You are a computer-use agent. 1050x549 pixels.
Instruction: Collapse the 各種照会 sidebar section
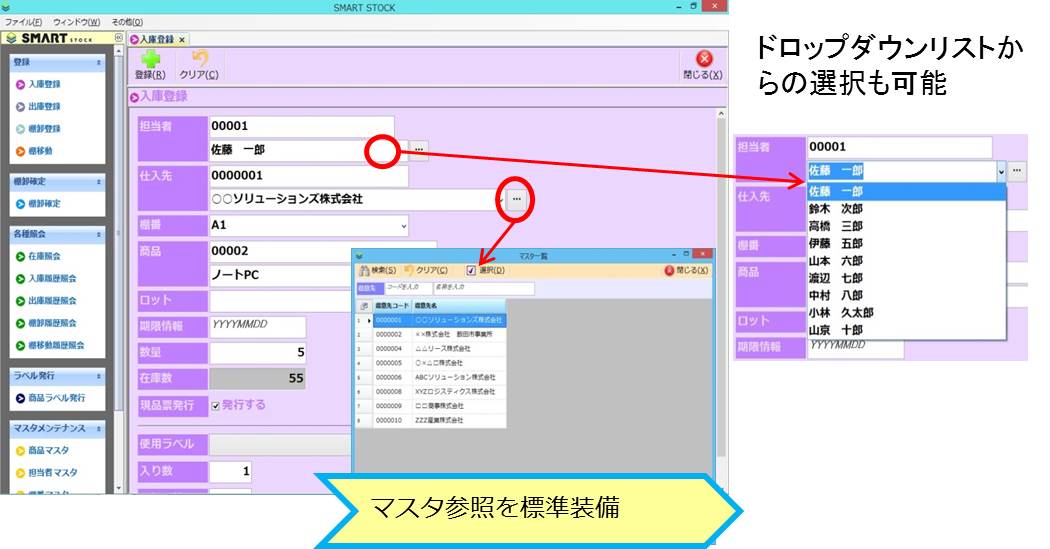pos(98,234)
